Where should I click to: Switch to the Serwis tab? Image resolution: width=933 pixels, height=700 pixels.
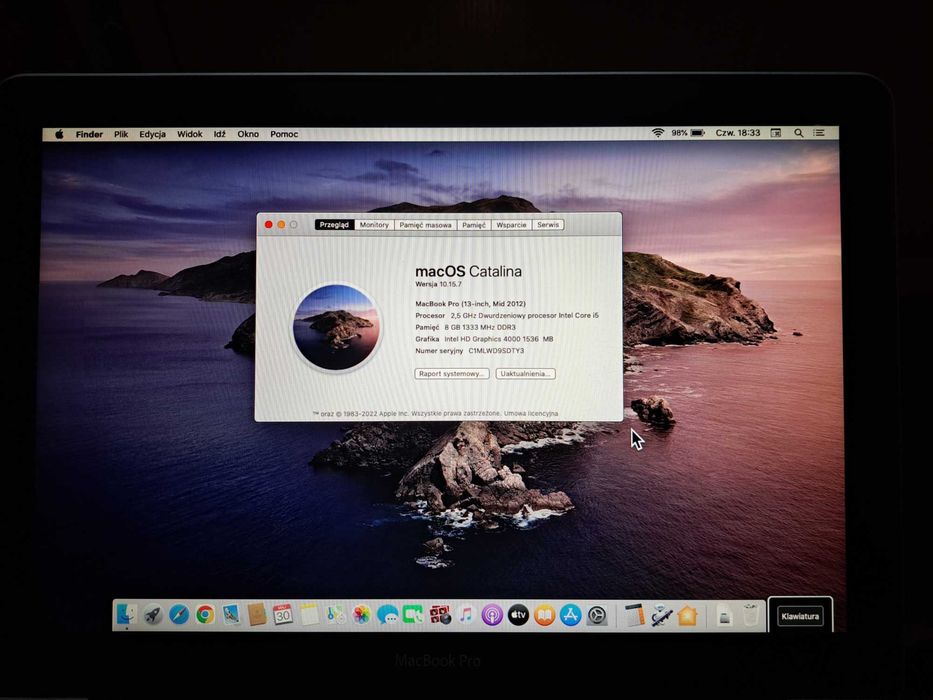point(548,225)
